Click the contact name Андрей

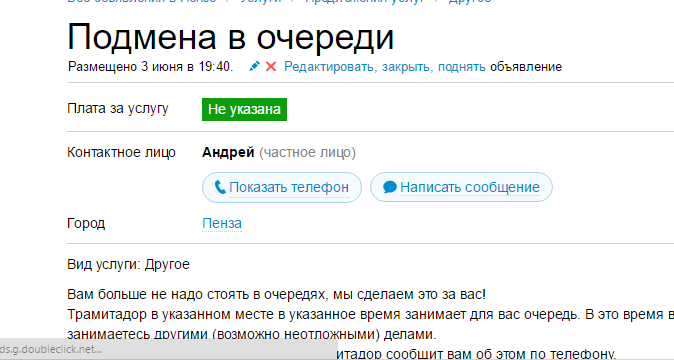click(x=228, y=153)
